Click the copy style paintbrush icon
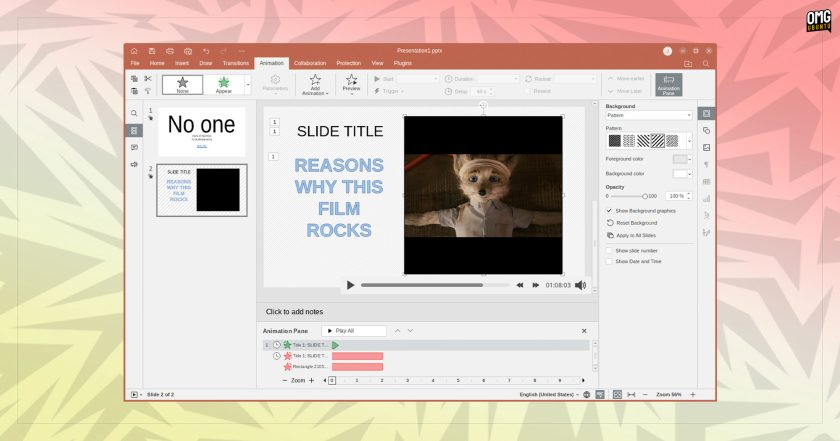840x441 pixels. click(148, 91)
